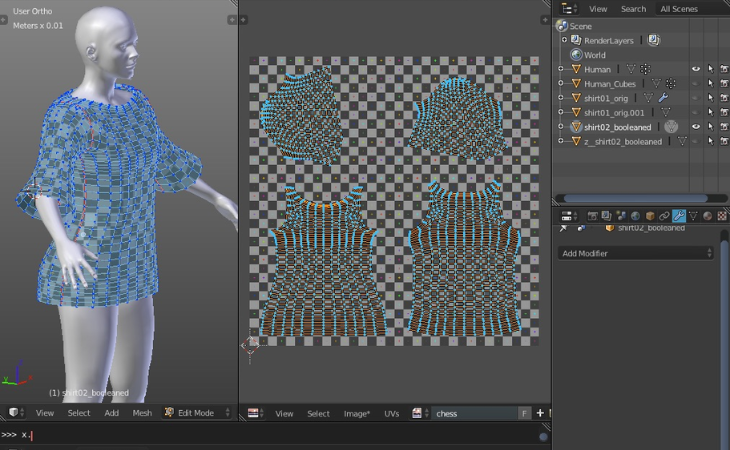Viewport: 730px width, 450px height.
Task: Click the mesh data icon beside shirt01_orig.001
Action: pos(666,112)
